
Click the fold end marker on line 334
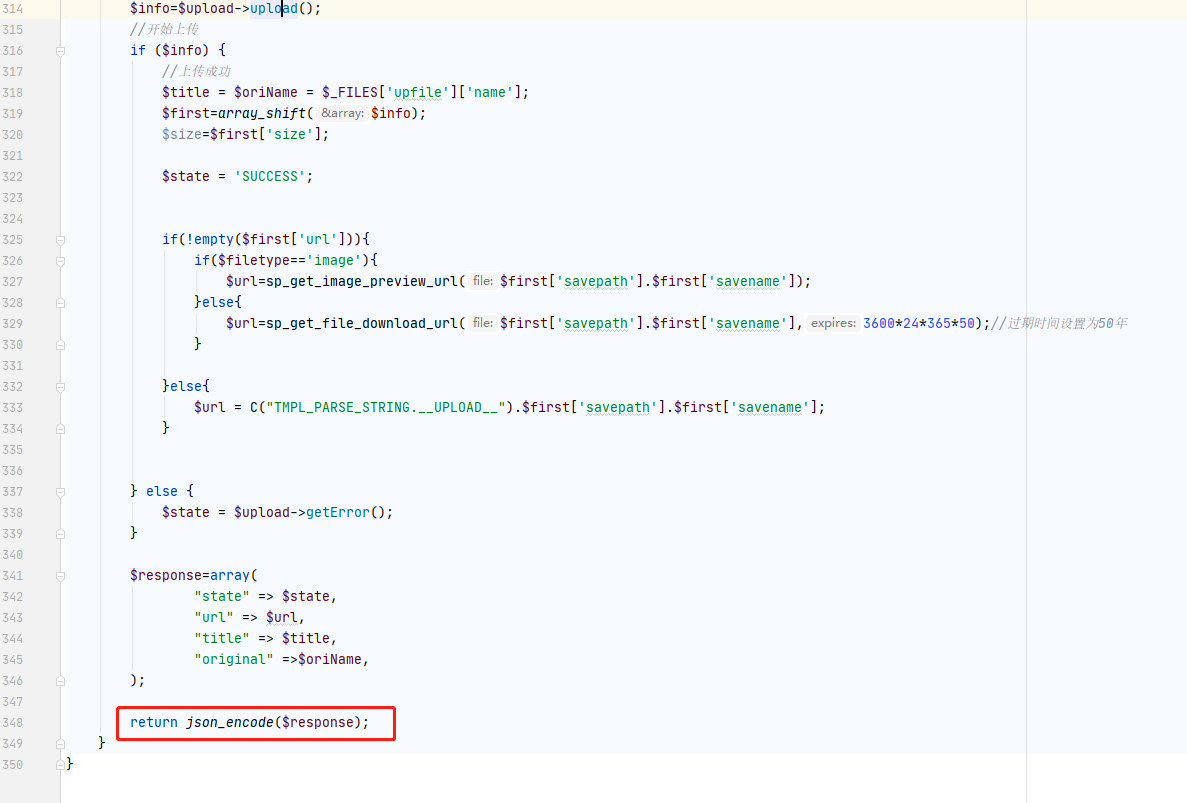(x=61, y=428)
